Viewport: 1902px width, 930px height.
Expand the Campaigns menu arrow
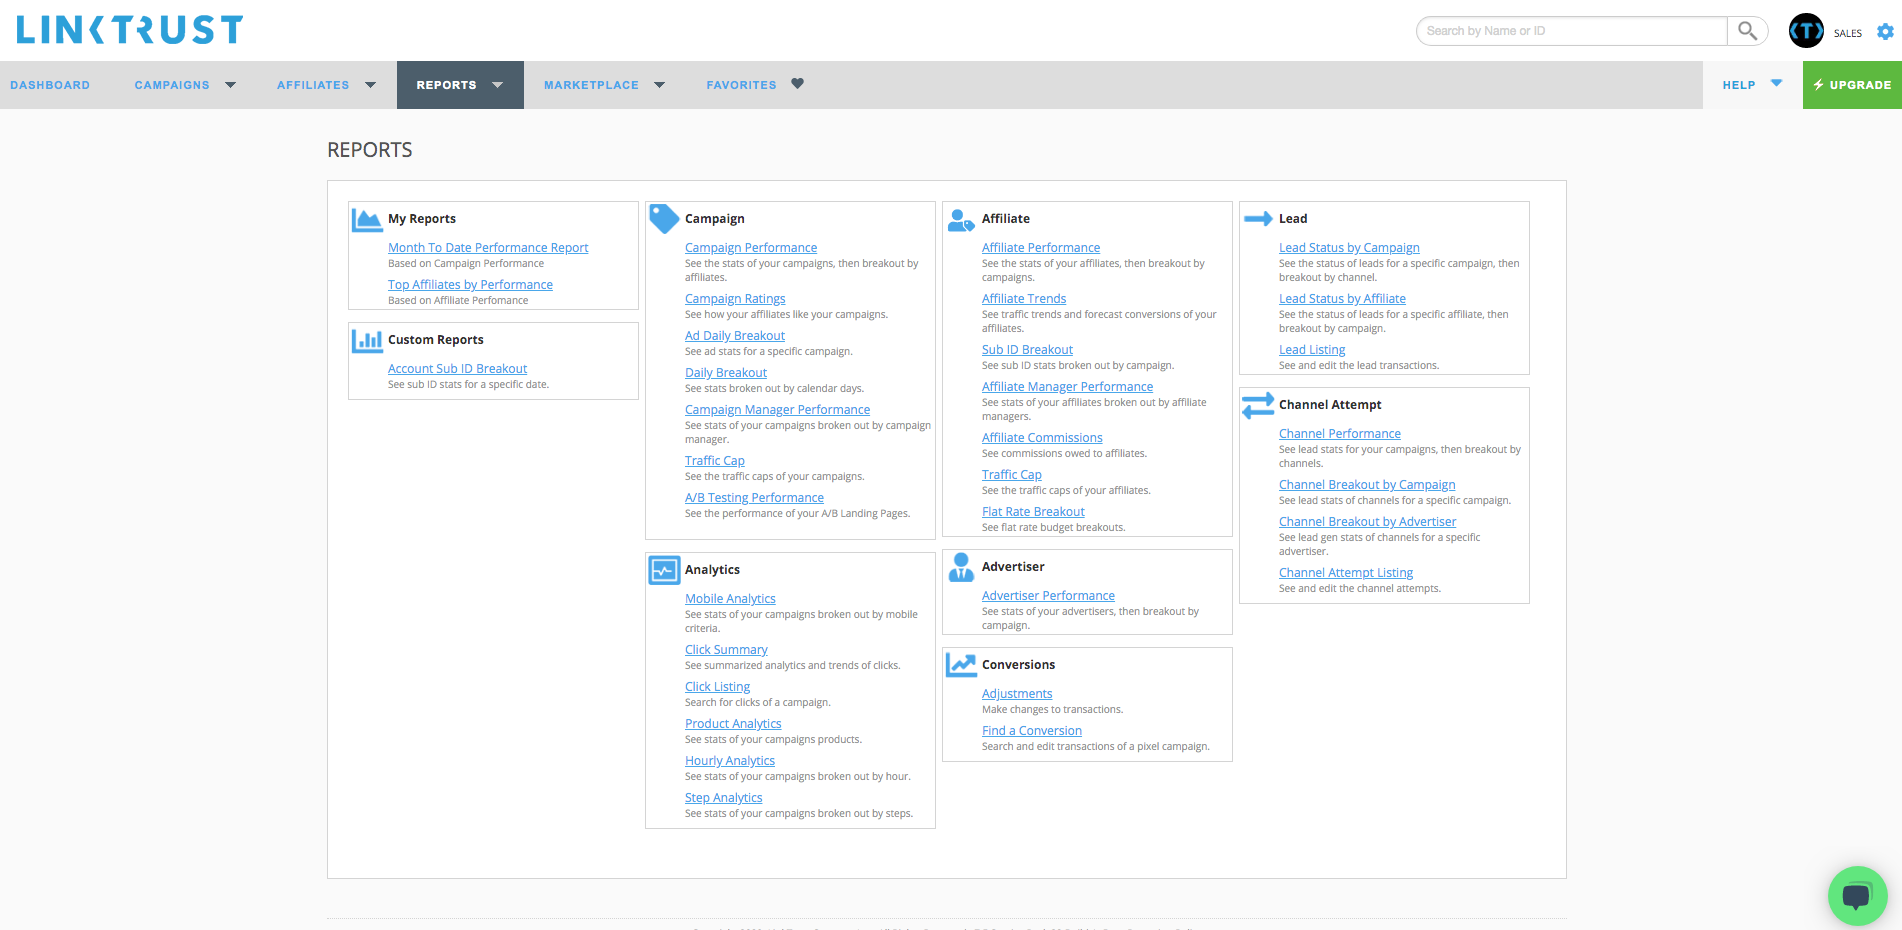231,85
